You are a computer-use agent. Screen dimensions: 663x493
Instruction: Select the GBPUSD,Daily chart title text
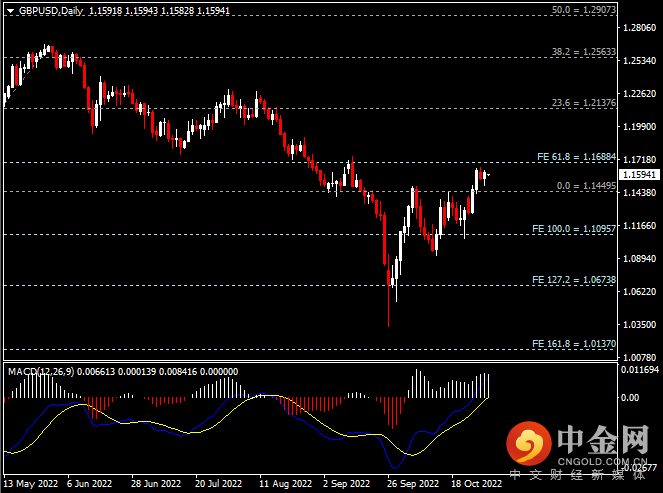pos(51,11)
